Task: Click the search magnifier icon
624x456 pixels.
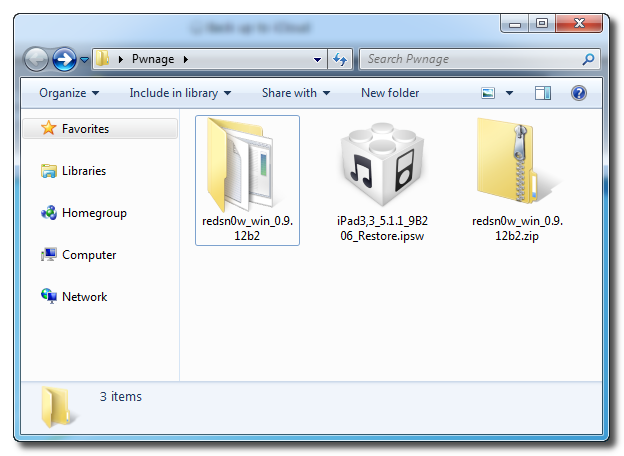Action: (588, 59)
